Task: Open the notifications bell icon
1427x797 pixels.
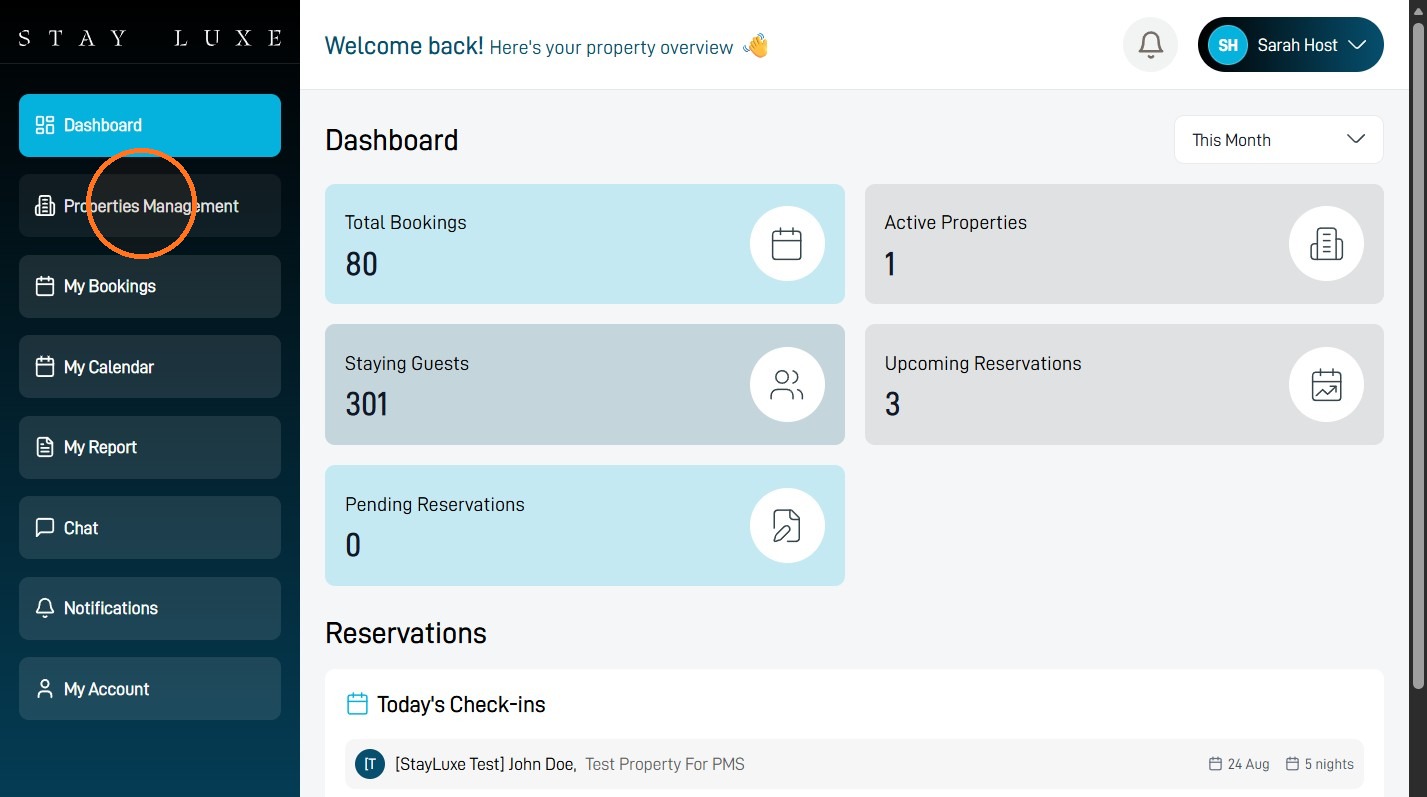Action: pyautogui.click(x=1151, y=45)
